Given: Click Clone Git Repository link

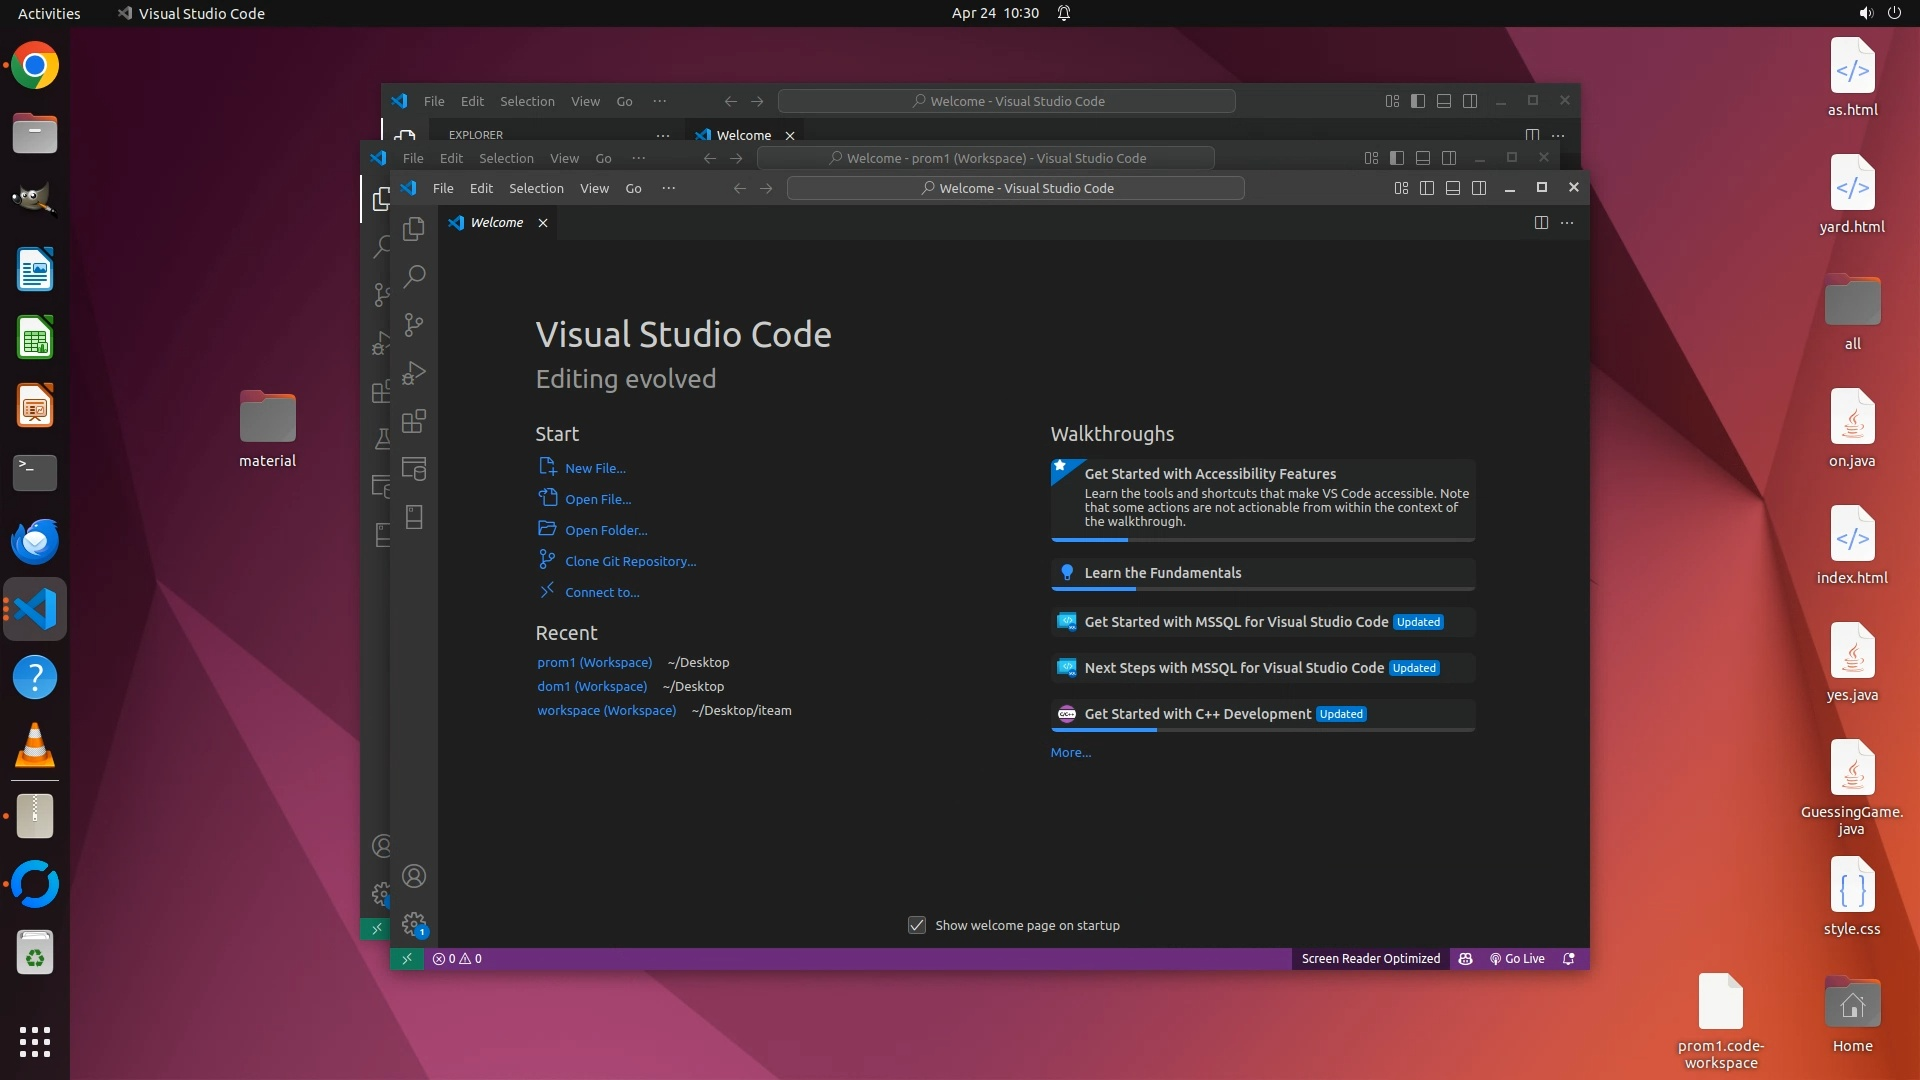Looking at the screenshot, I should point(630,562).
